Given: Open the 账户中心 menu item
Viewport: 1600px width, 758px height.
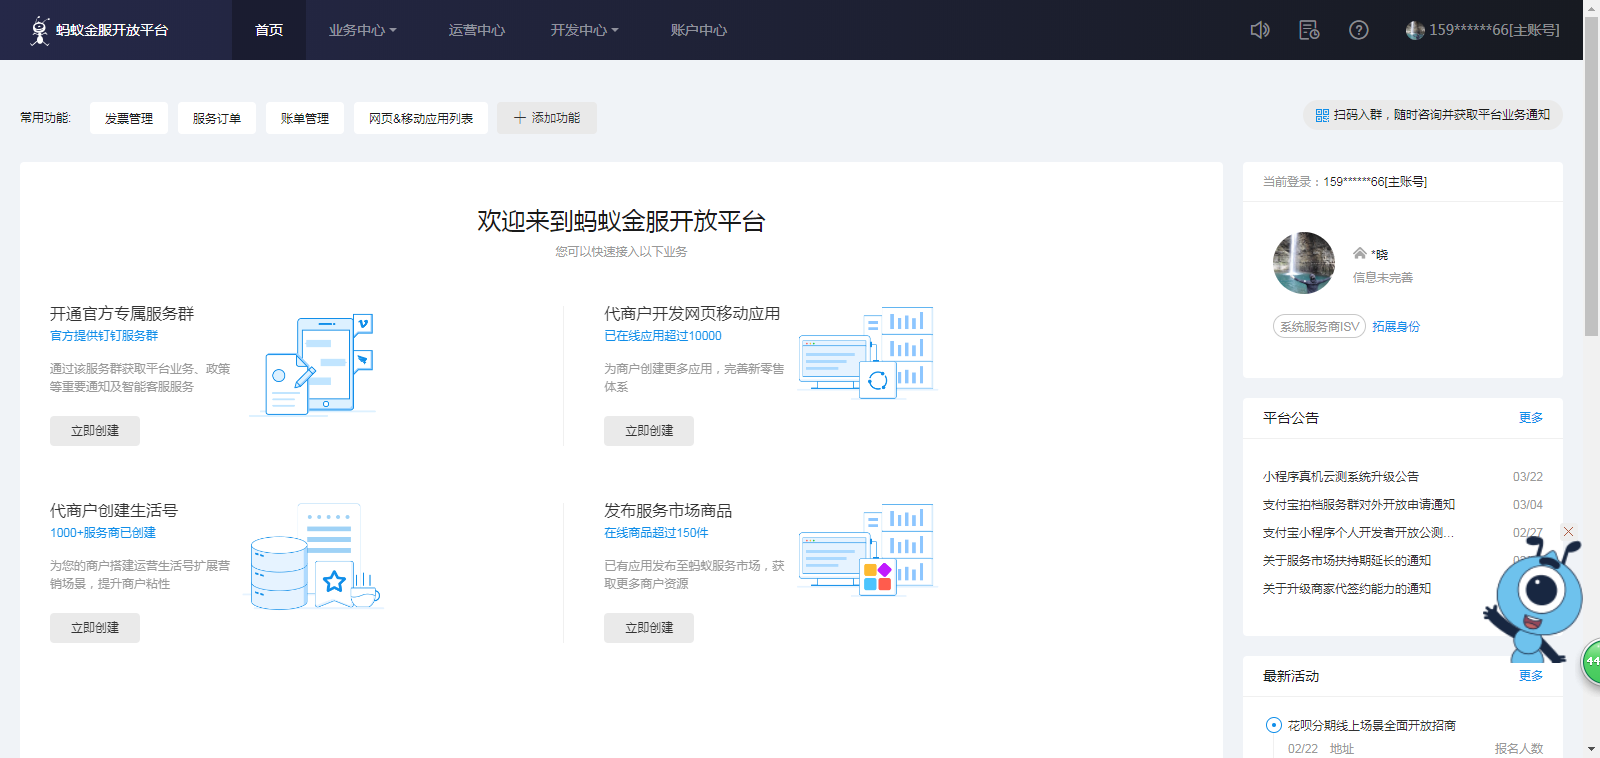Looking at the screenshot, I should pyautogui.click(x=699, y=30).
